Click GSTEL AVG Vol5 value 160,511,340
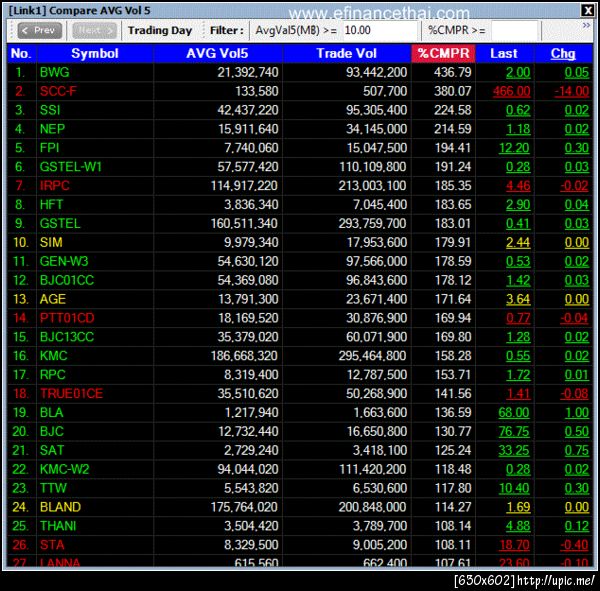The image size is (600, 591). click(x=244, y=224)
